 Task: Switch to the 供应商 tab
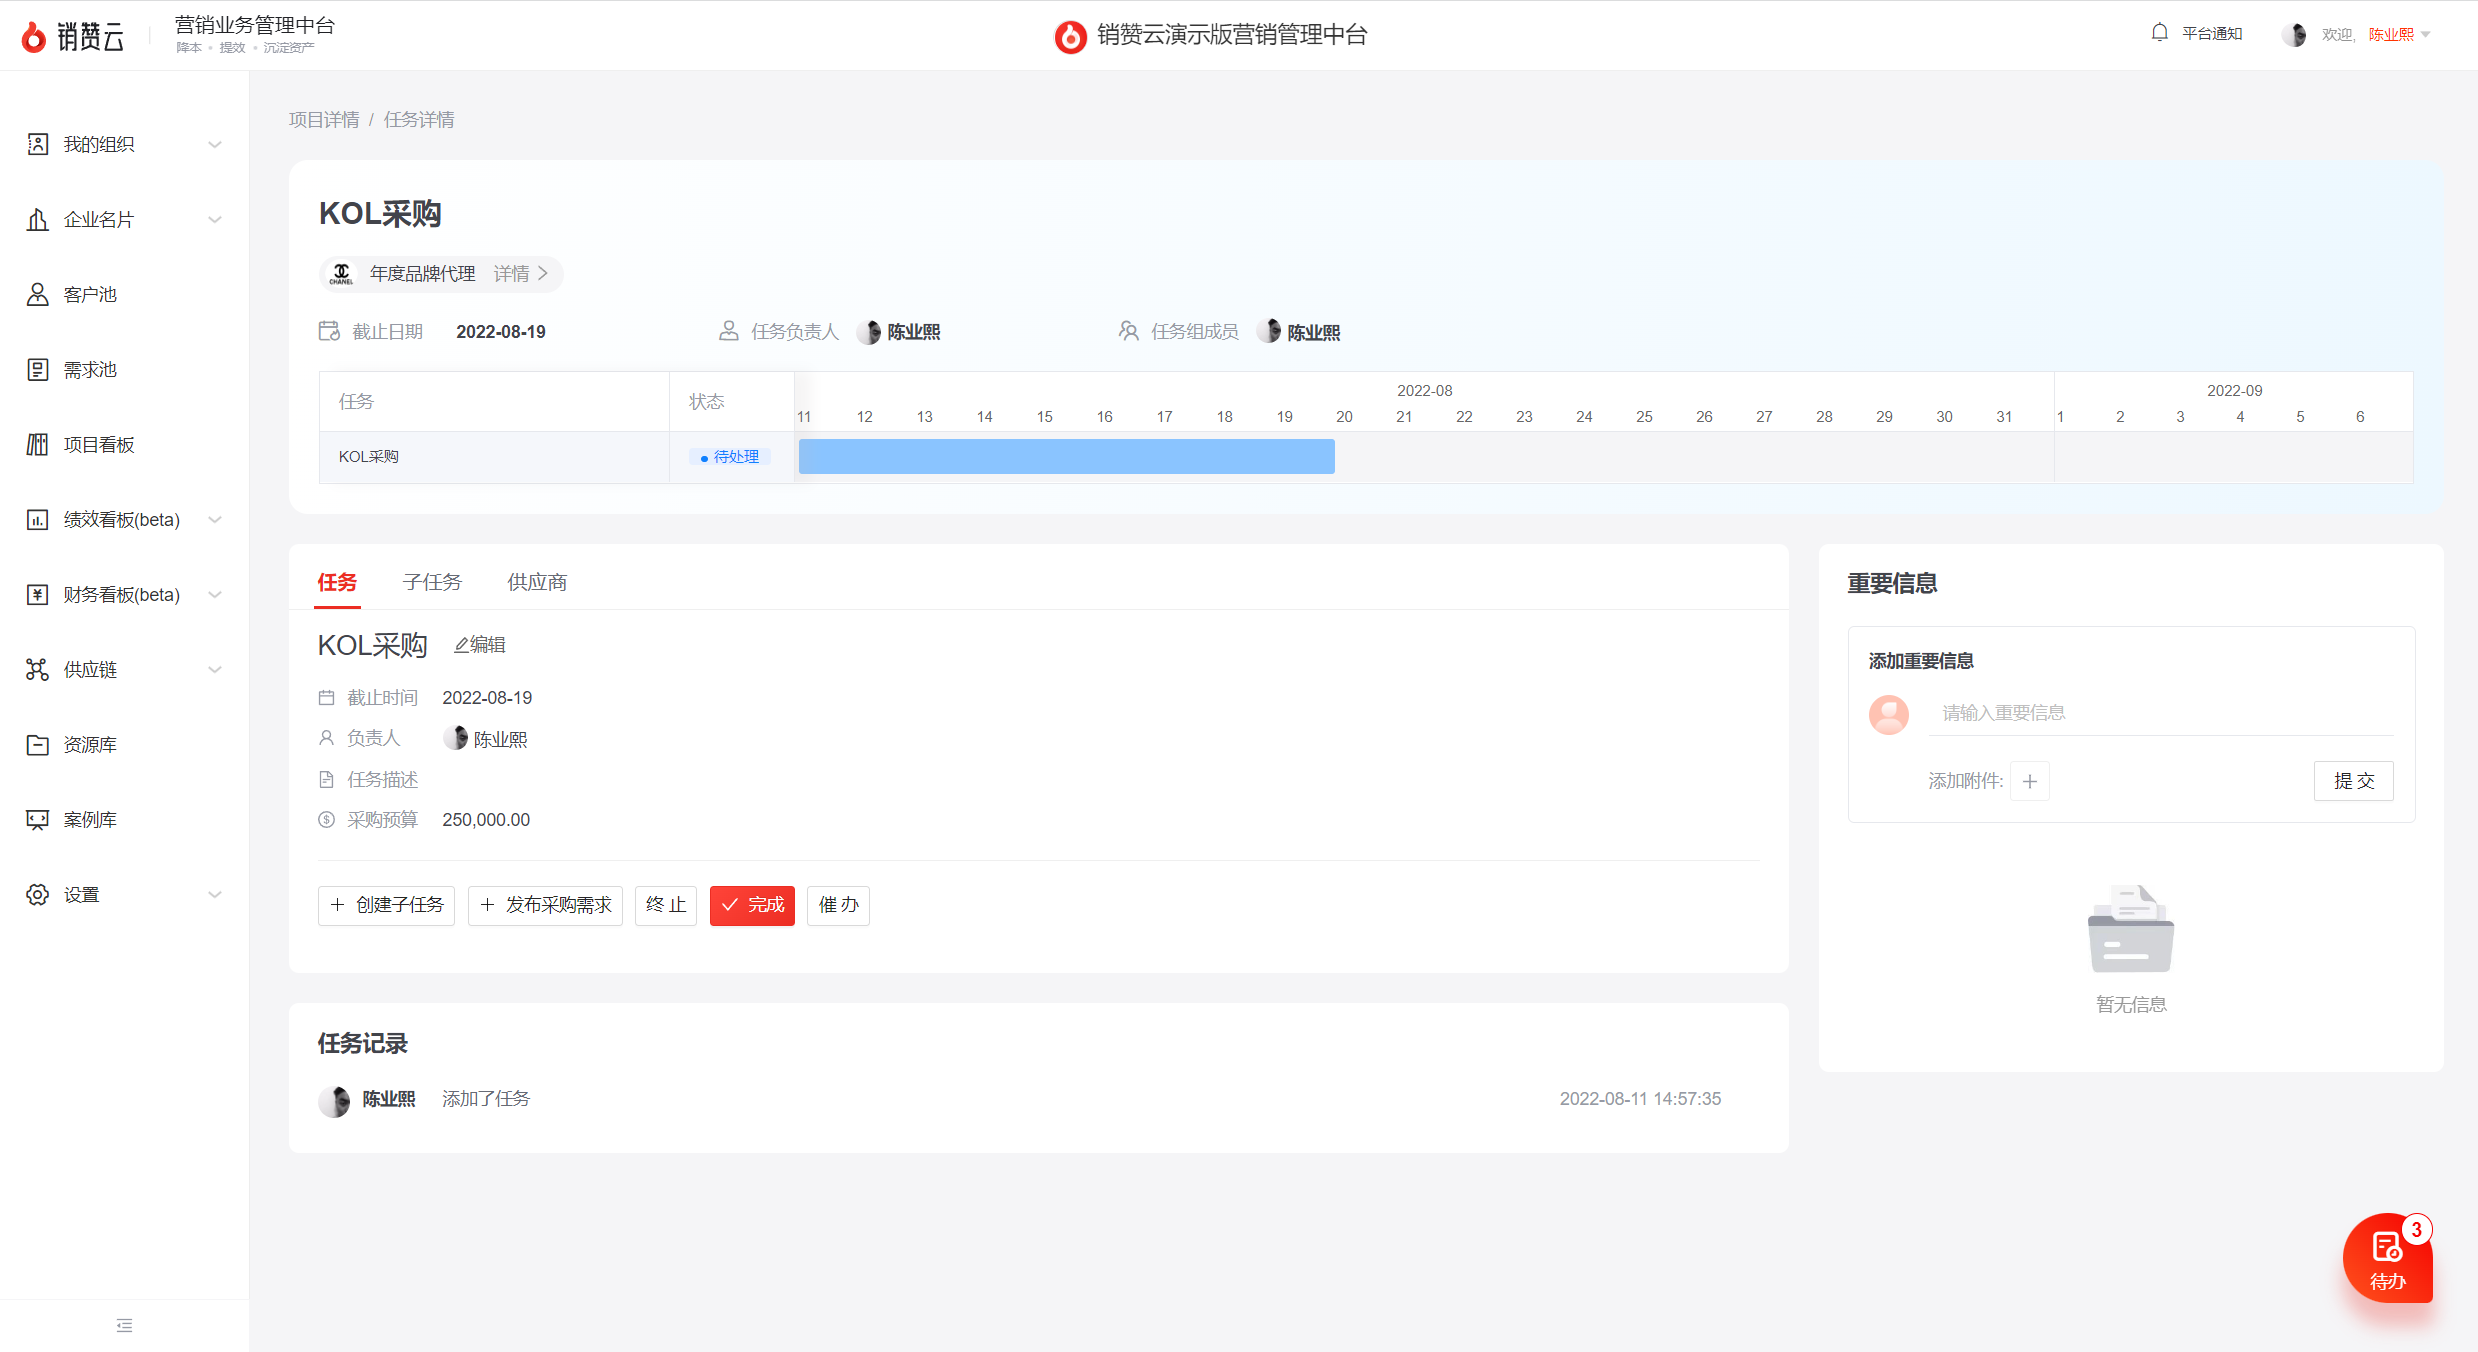(x=537, y=582)
